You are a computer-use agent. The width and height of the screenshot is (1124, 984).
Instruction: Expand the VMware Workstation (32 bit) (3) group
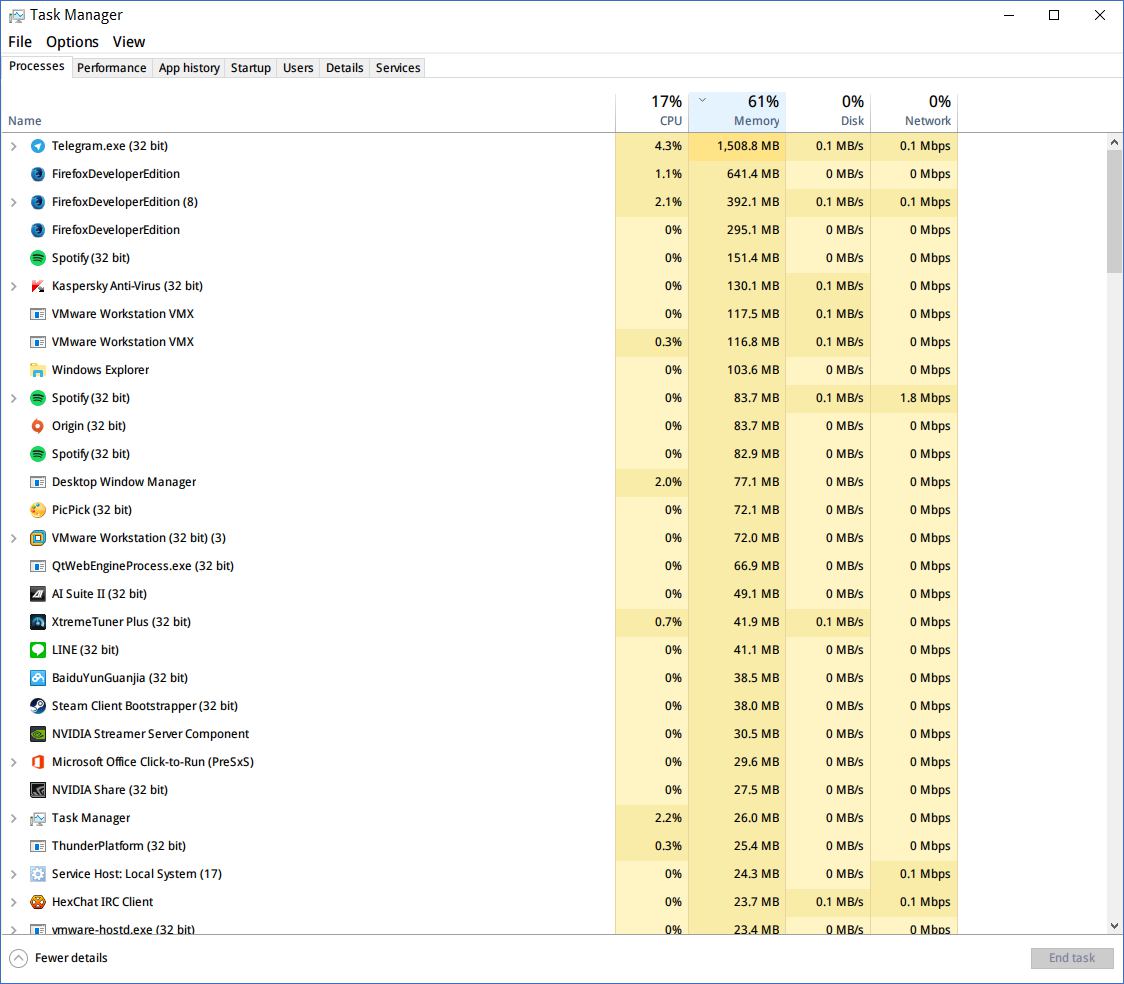(14, 538)
